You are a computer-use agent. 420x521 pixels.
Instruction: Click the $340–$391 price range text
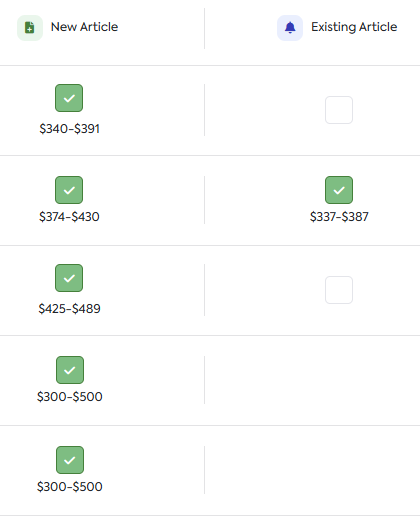click(69, 129)
